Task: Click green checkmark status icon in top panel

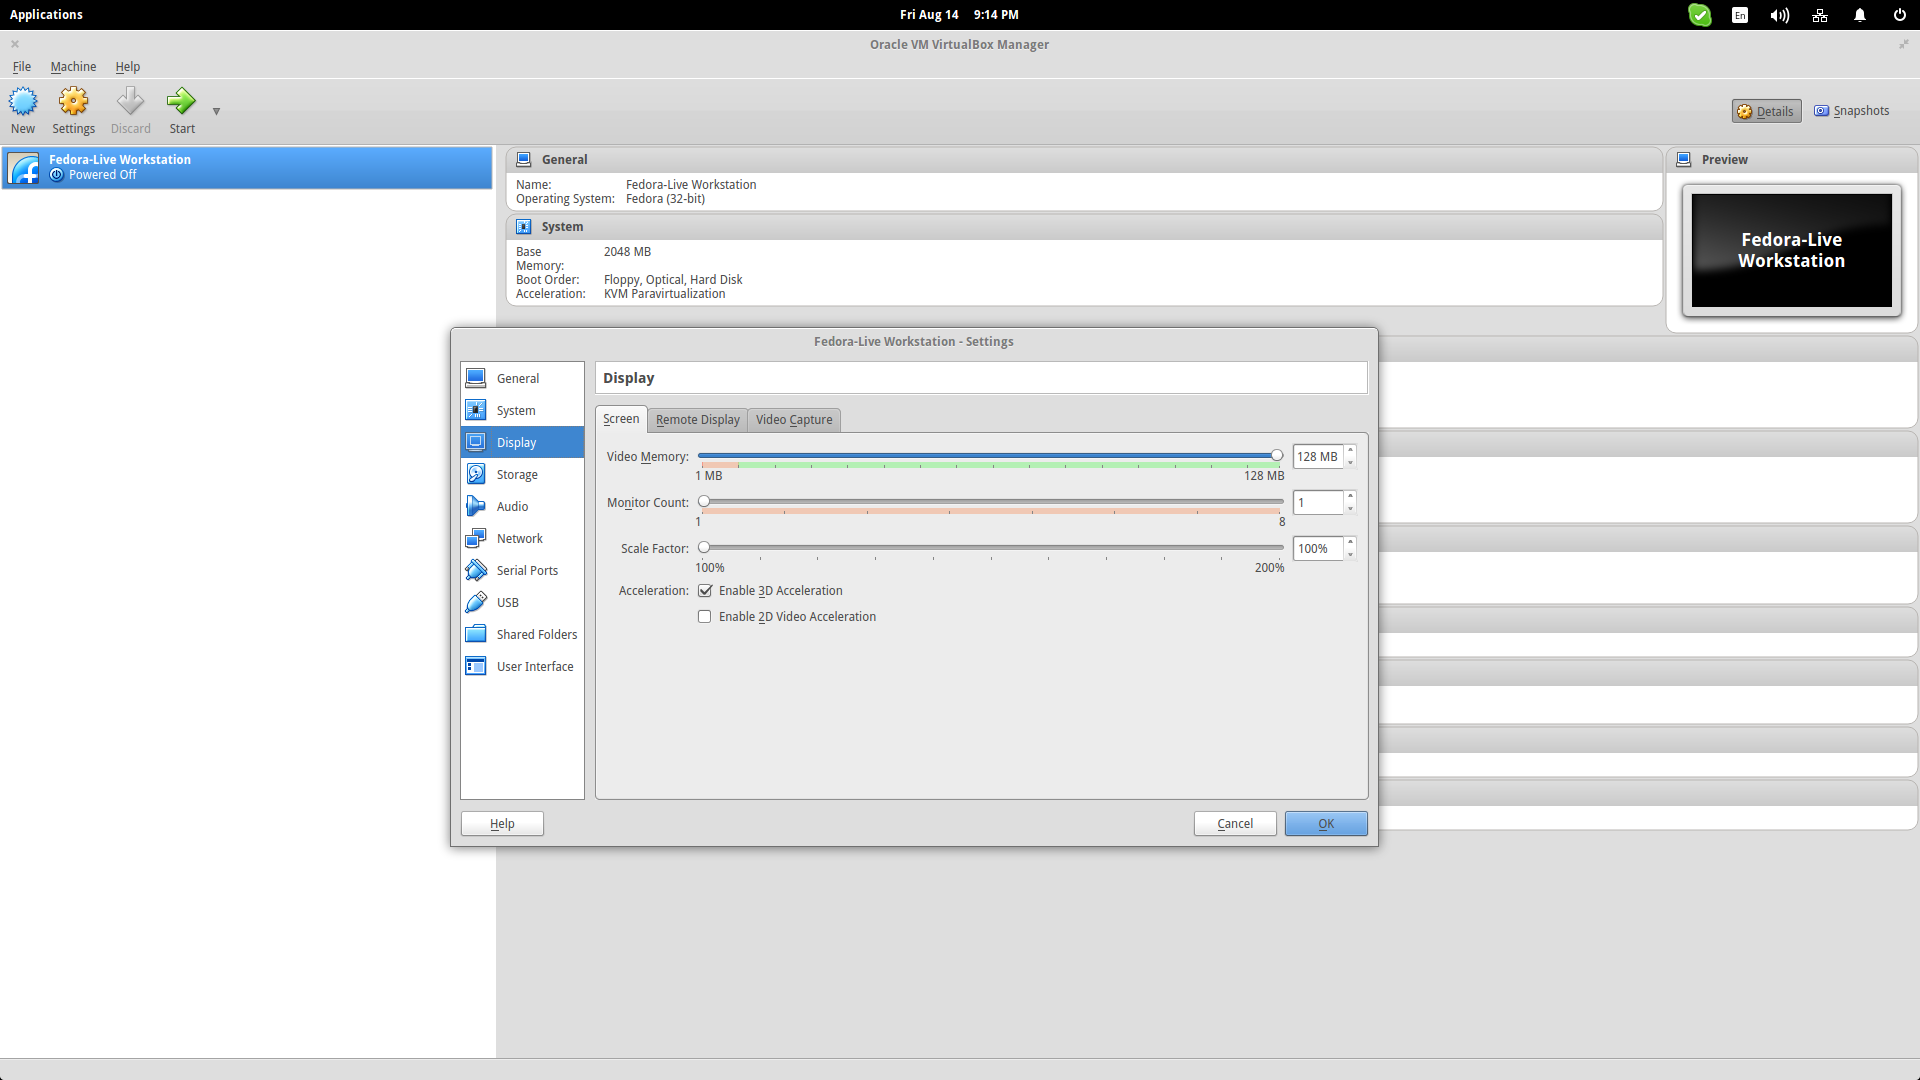Action: [1700, 15]
